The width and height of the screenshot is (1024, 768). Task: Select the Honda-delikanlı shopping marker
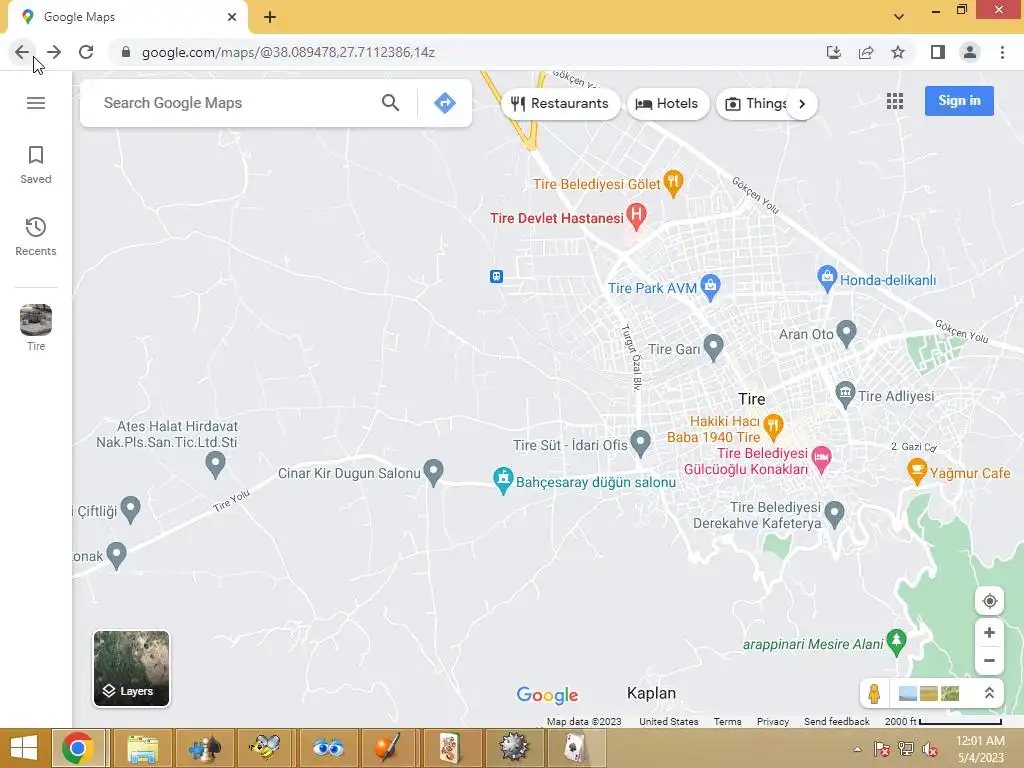tap(827, 279)
